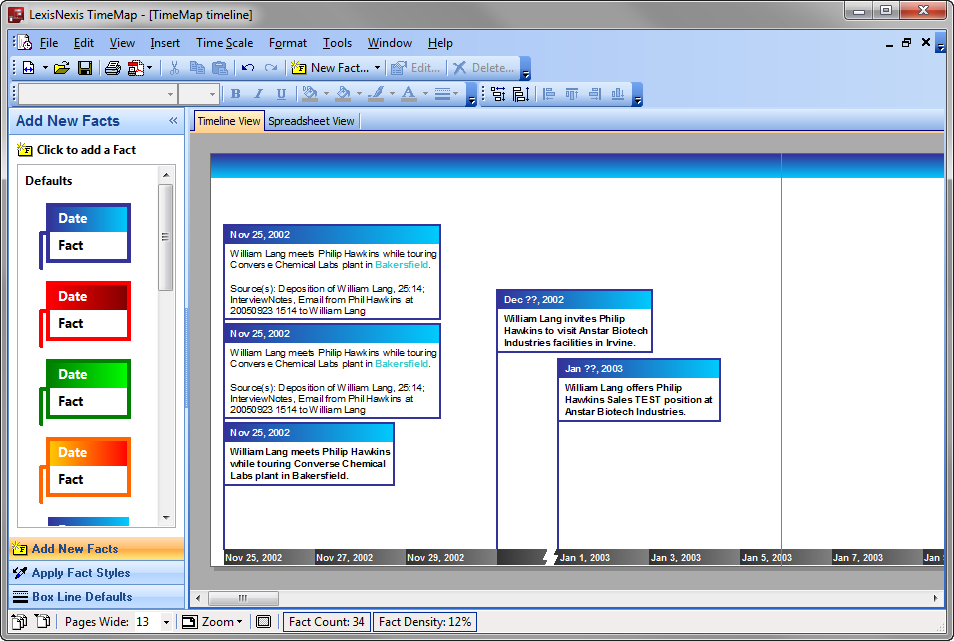Viewport: 954px width, 641px height.
Task: Click the Copy icon in the toolbar
Action: (197, 68)
